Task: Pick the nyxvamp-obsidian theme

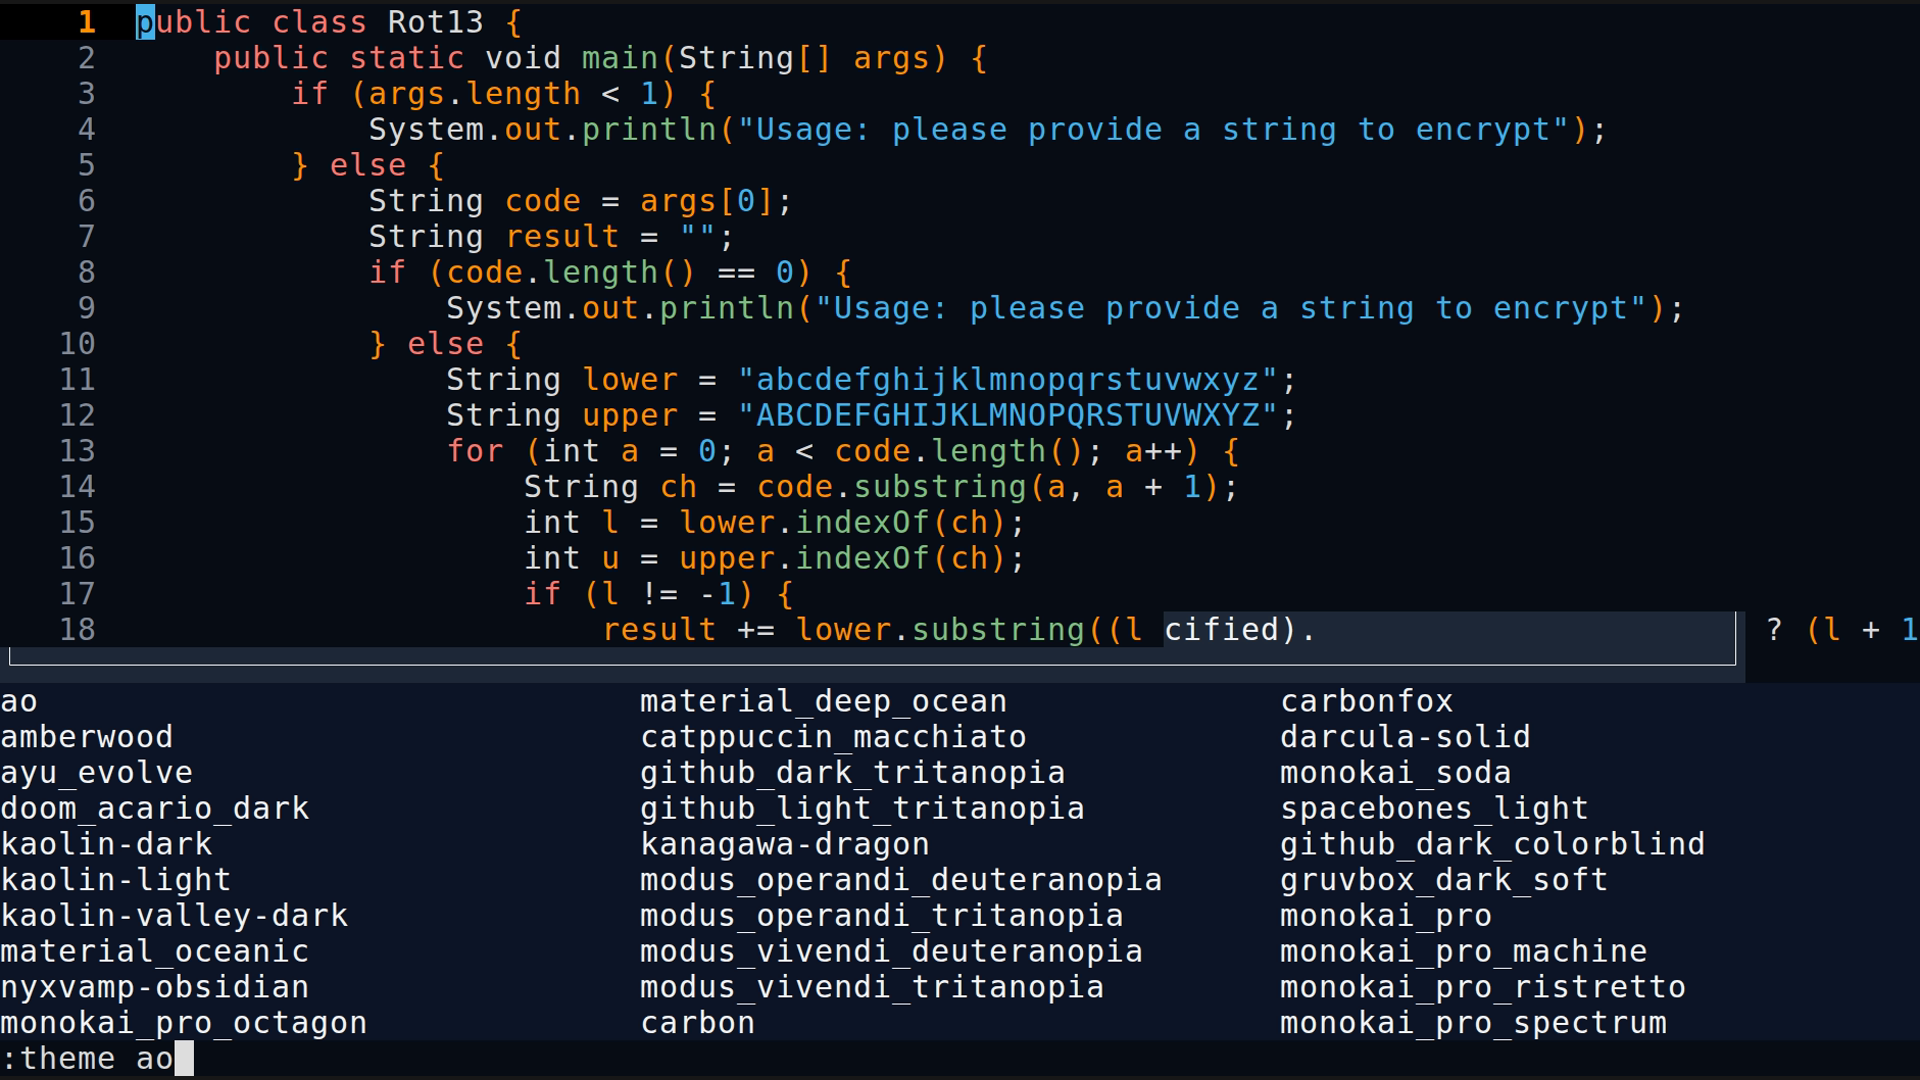Action: click(154, 987)
